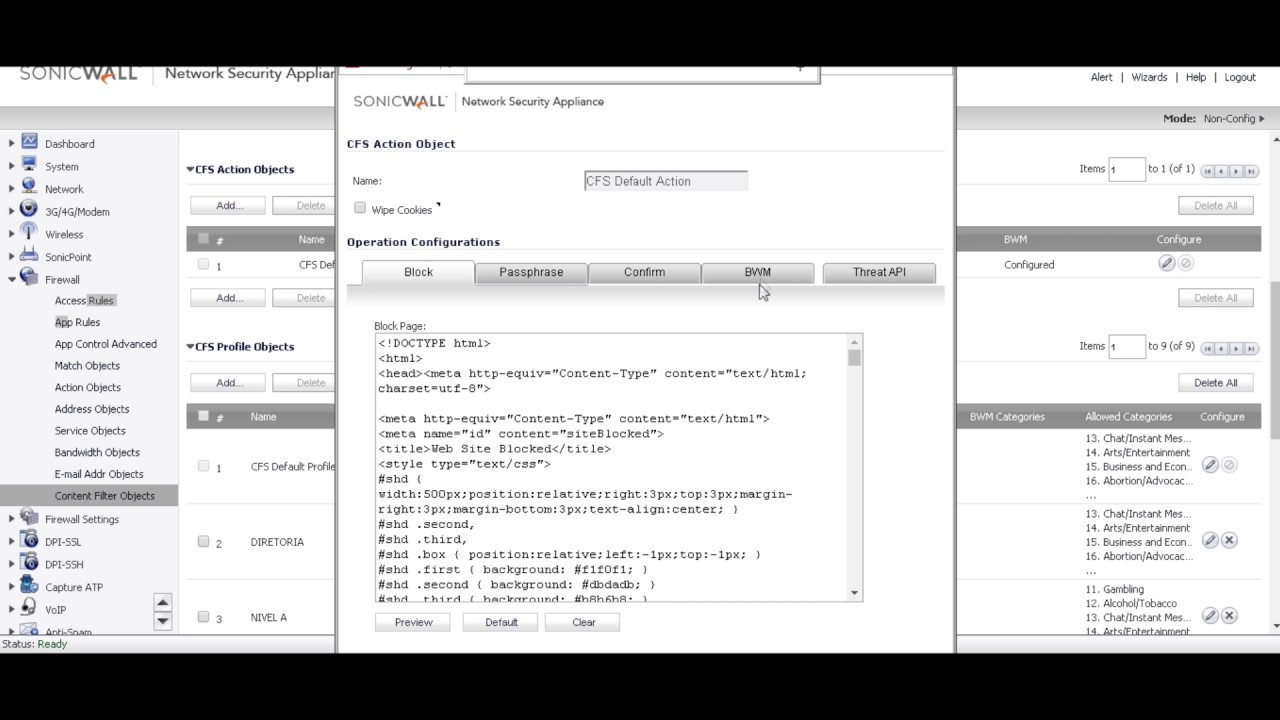The width and height of the screenshot is (1280, 720).
Task: Click the Default button under Block Page
Action: (x=501, y=622)
